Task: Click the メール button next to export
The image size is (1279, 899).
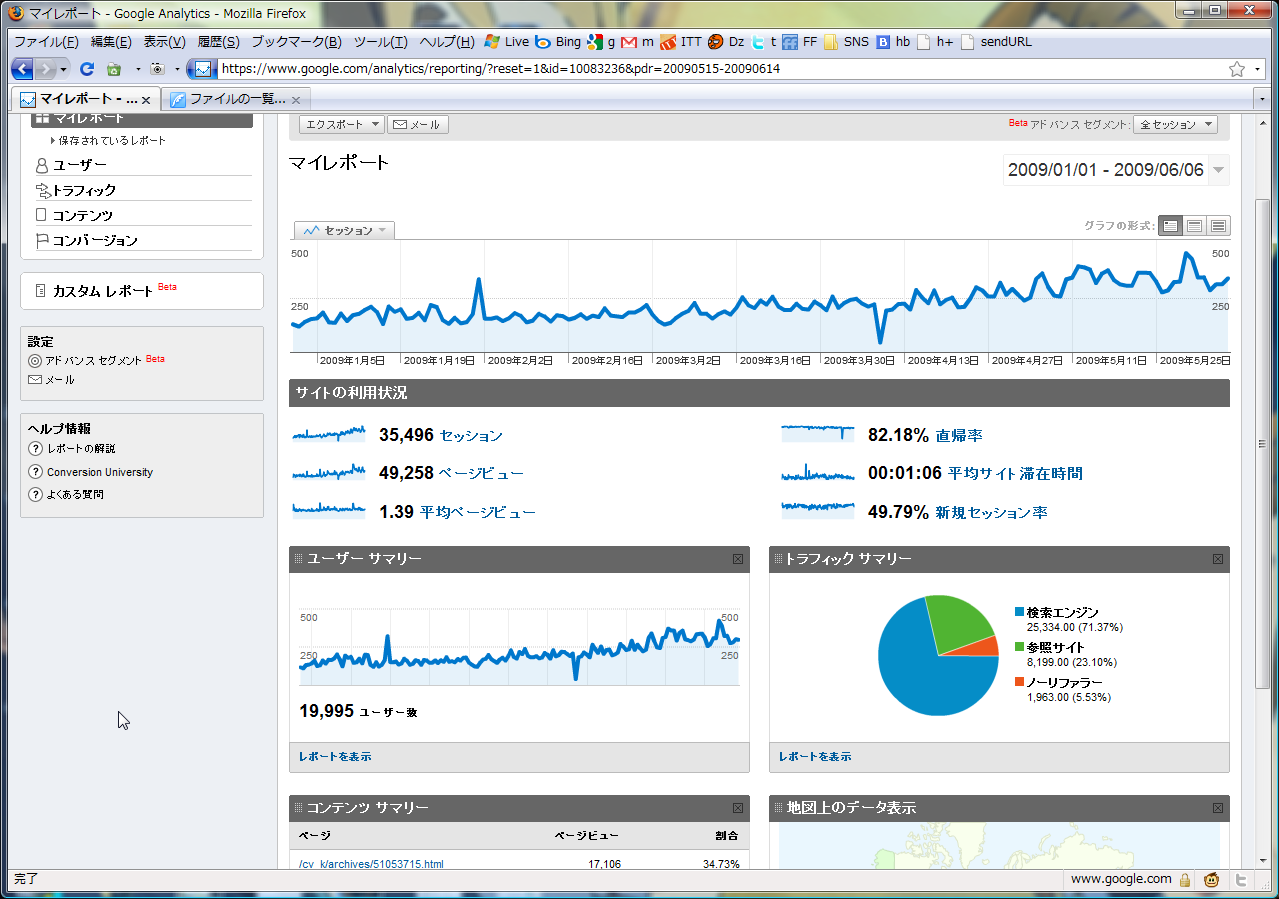Action: click(x=418, y=125)
